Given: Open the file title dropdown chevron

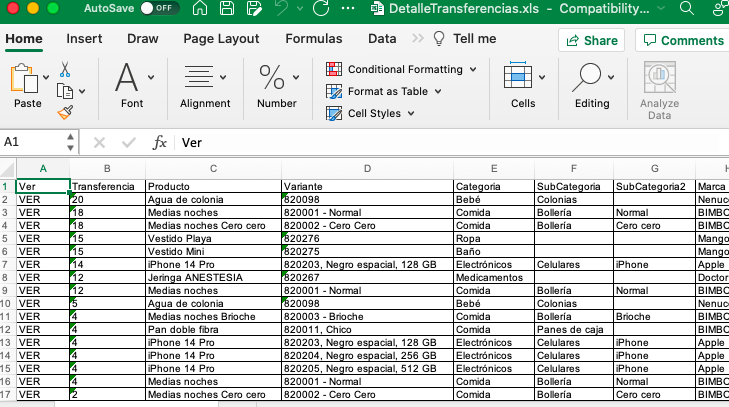Looking at the screenshot, I should click(661, 8).
